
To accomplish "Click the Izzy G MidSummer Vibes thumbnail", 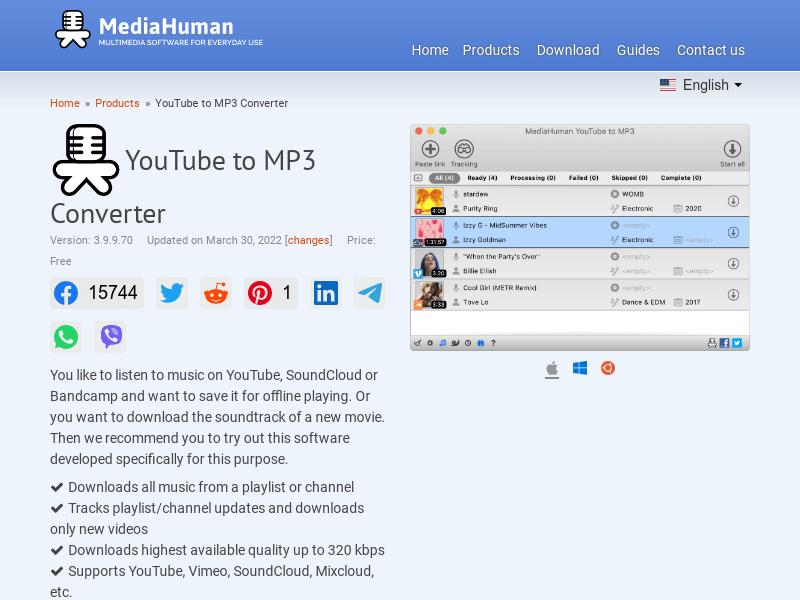I will tap(429, 232).
